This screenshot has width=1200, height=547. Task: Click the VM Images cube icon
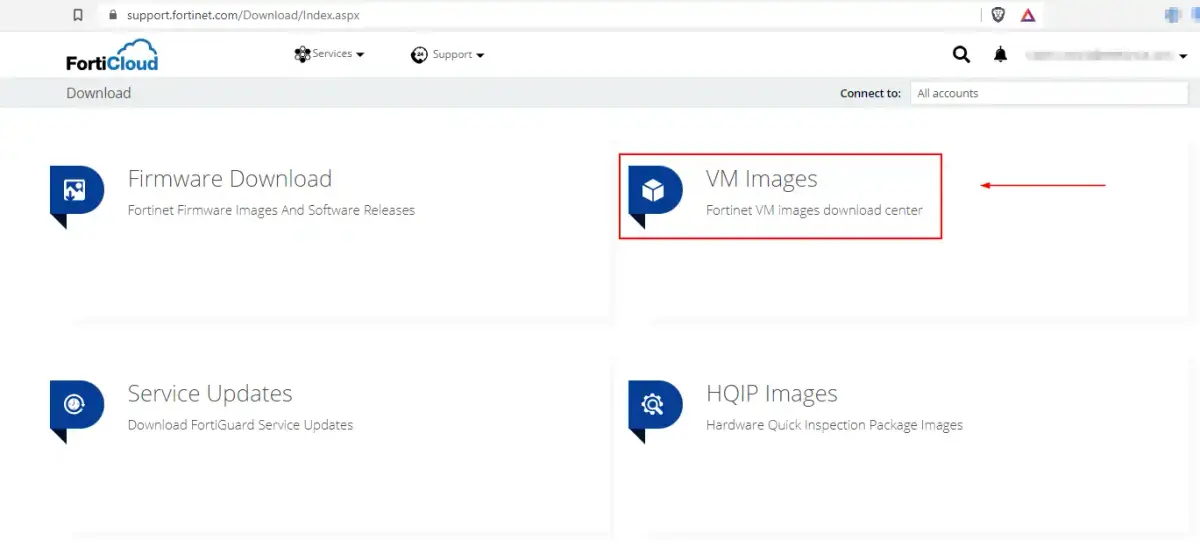tap(654, 192)
